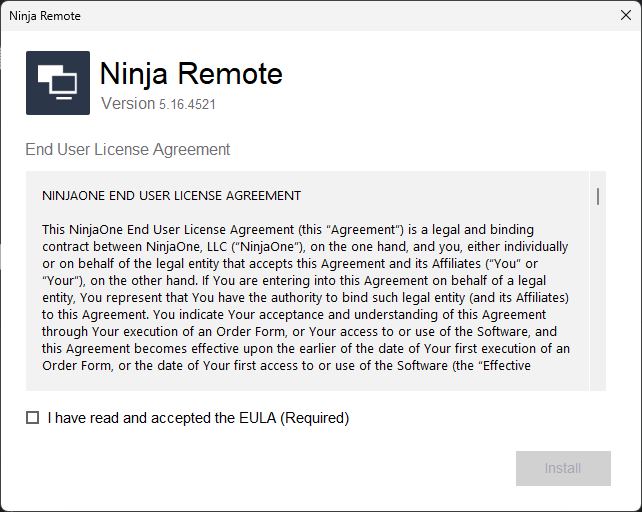
Task: Click the scrollbar track below the thumb
Action: 598,300
